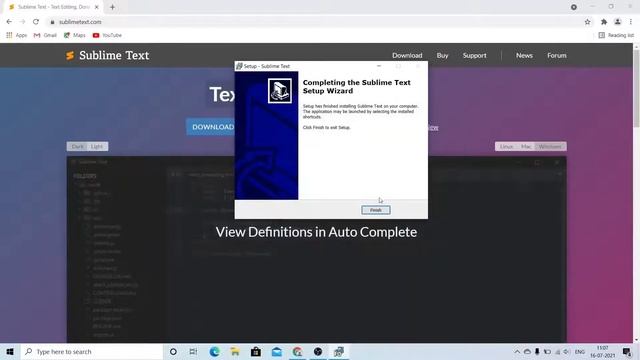Select the Windows preview option
This screenshot has height=360, width=640.
pos(550,147)
